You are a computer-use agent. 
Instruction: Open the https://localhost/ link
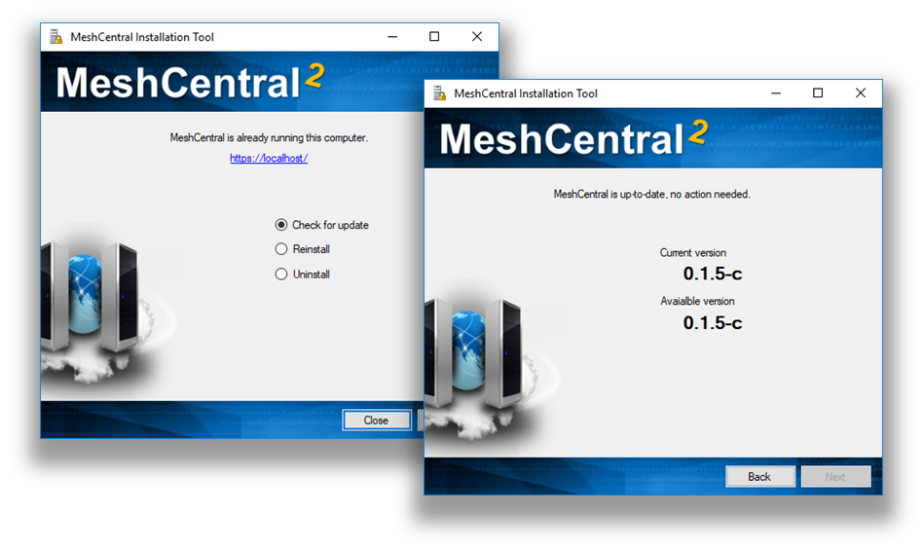(268, 158)
